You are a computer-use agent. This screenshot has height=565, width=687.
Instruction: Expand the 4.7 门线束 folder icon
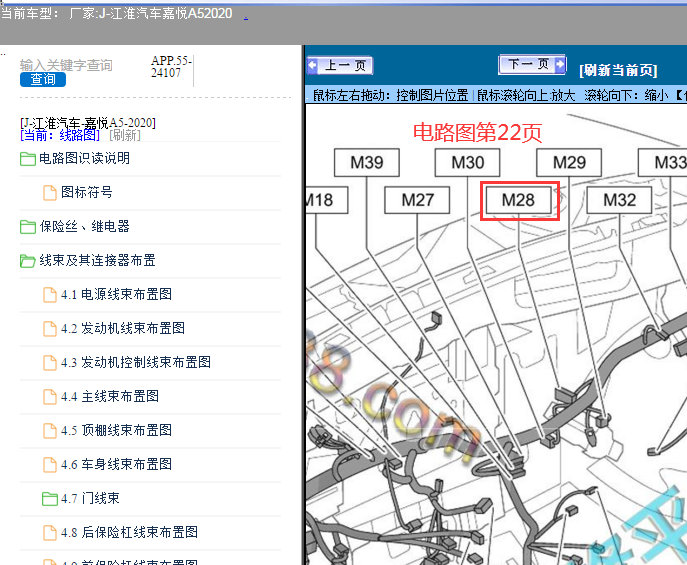[x=50, y=499]
